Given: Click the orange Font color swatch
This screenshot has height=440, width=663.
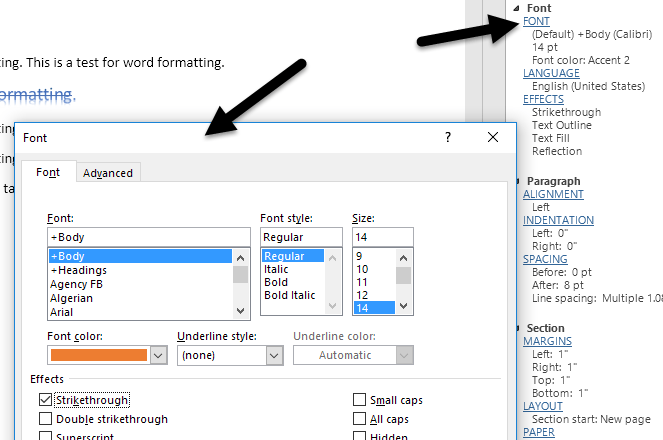Looking at the screenshot, I should pyautogui.click(x=98, y=355).
